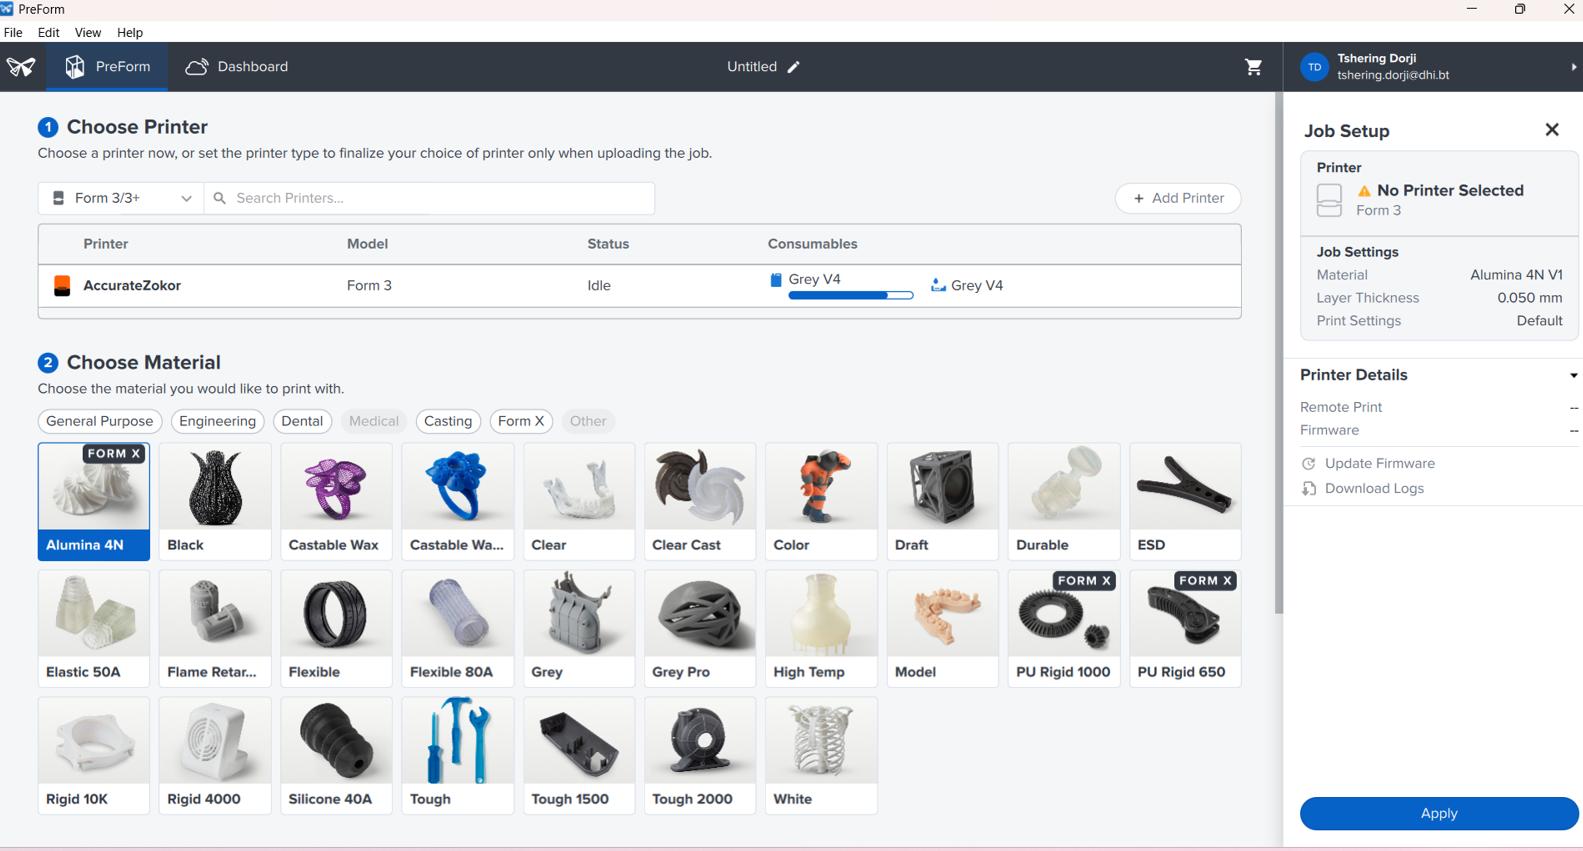The width and height of the screenshot is (1583, 851).
Task: Open the Form 3/3+ printer type dropdown
Action: click(121, 198)
